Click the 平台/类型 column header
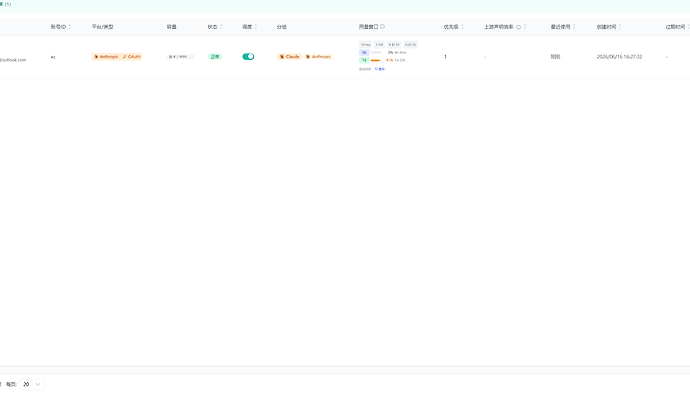The width and height of the screenshot is (690, 393). [x=103, y=27]
